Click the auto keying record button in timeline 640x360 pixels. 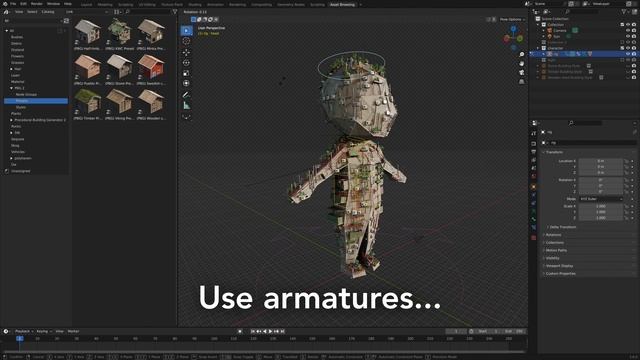(x=240, y=331)
